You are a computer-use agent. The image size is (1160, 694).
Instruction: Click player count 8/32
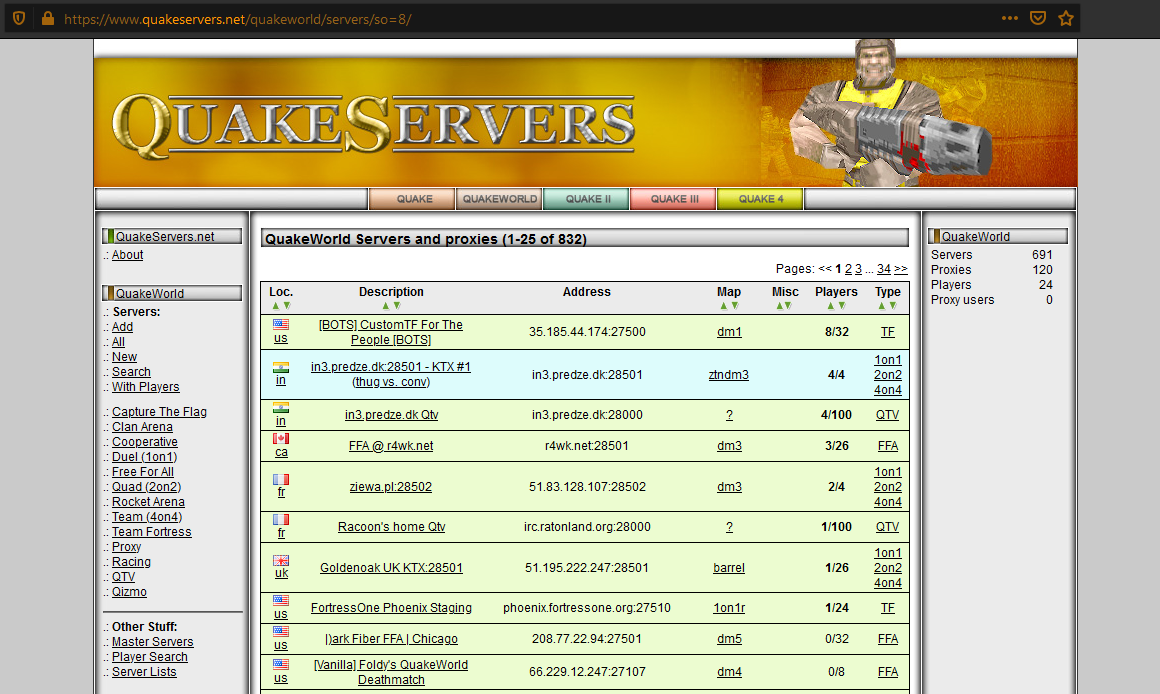(x=837, y=332)
